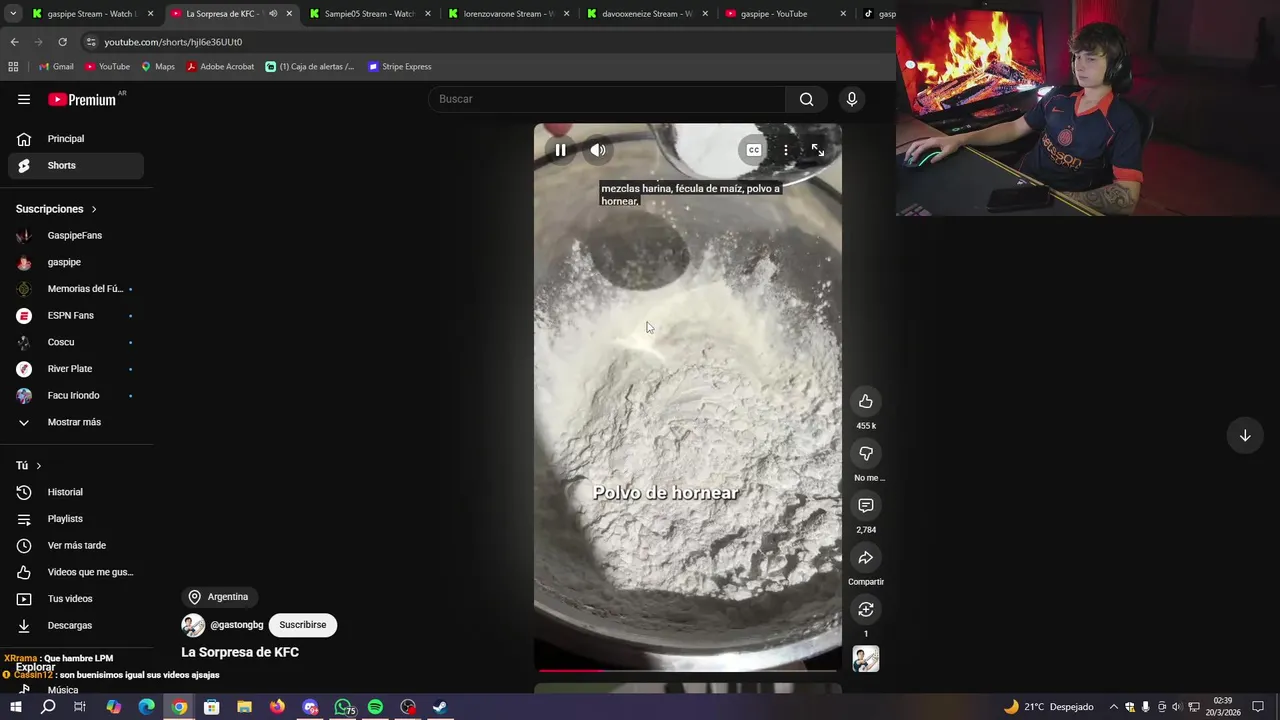Open River Plate subscription
Image resolution: width=1280 pixels, height=720 pixels.
(x=76, y=369)
